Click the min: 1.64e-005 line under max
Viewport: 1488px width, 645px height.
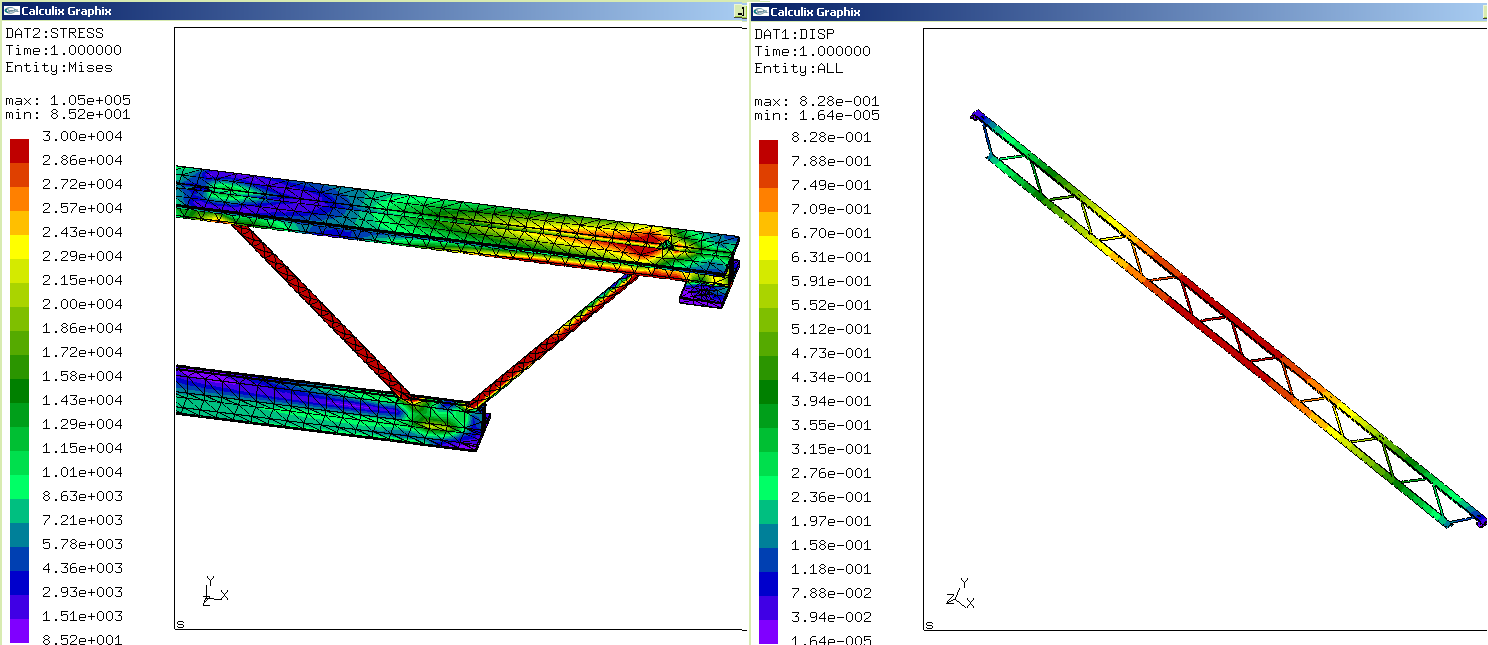tap(816, 115)
